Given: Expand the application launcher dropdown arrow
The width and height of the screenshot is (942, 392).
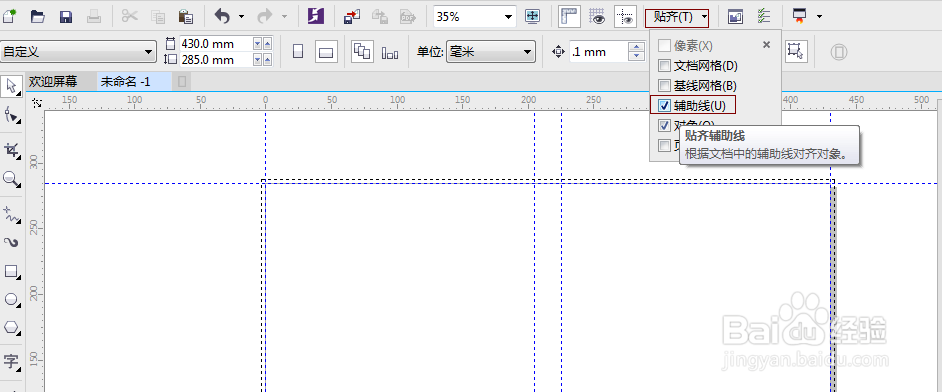Looking at the screenshot, I should click(x=819, y=17).
